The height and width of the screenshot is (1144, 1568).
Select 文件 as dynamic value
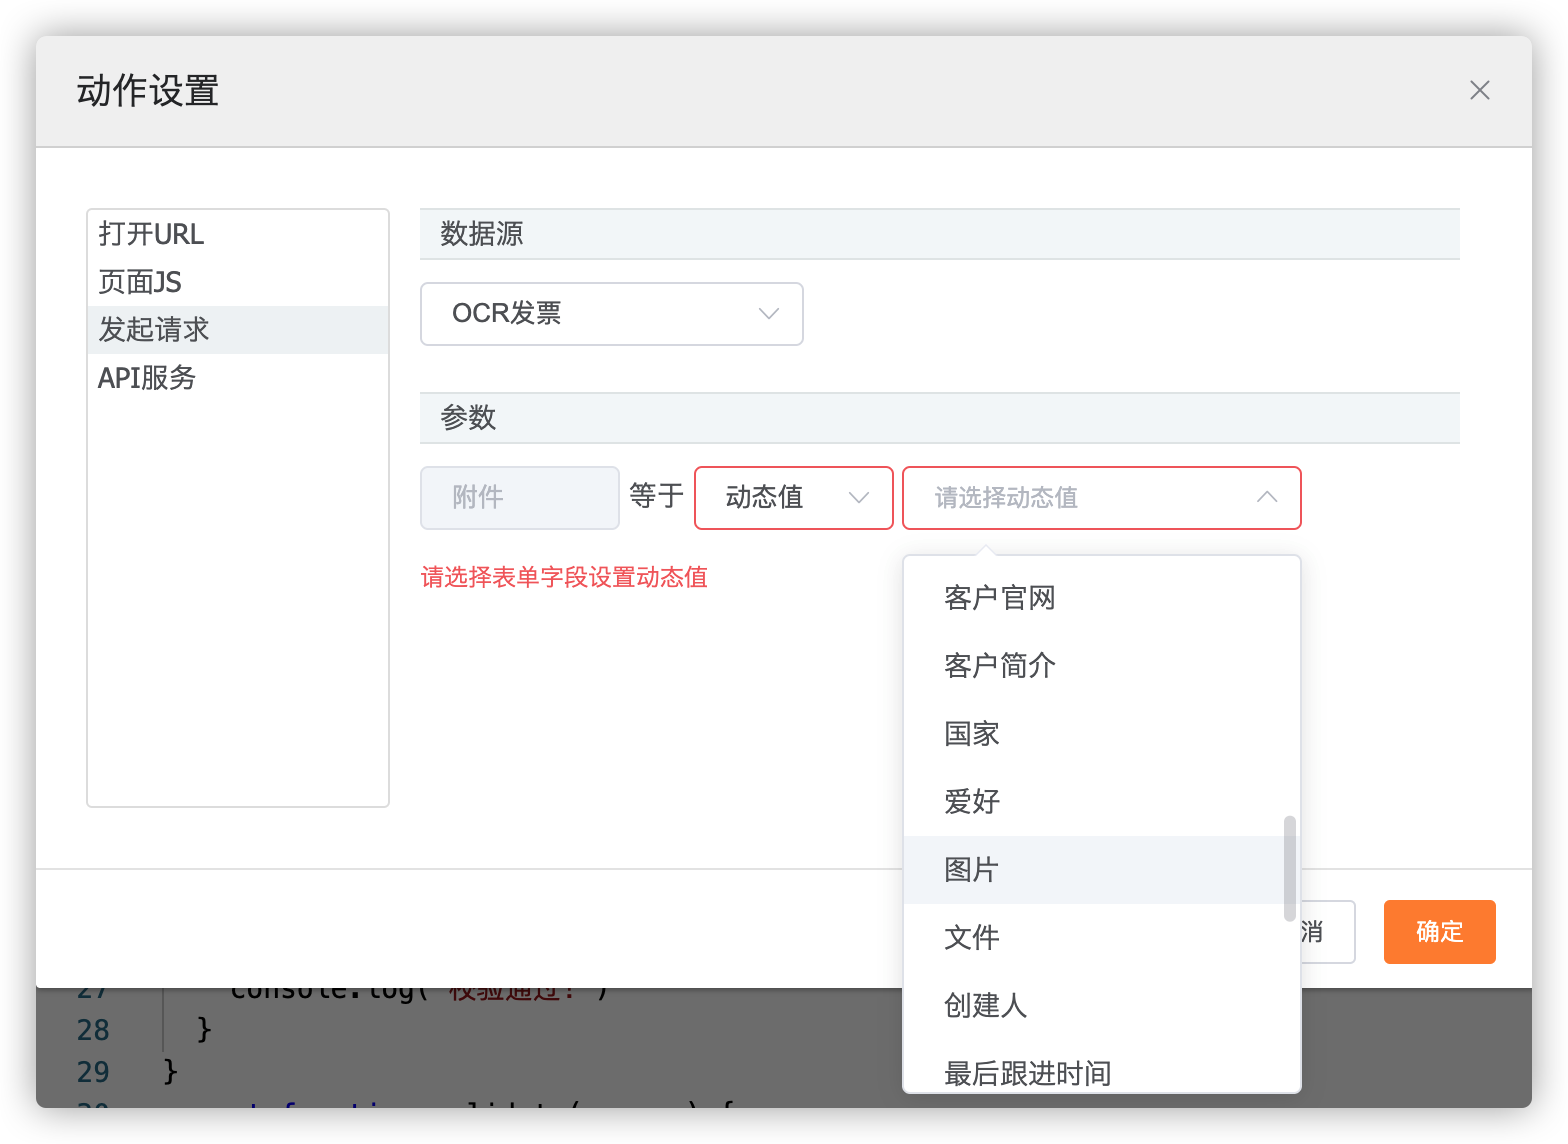[x=972, y=938]
